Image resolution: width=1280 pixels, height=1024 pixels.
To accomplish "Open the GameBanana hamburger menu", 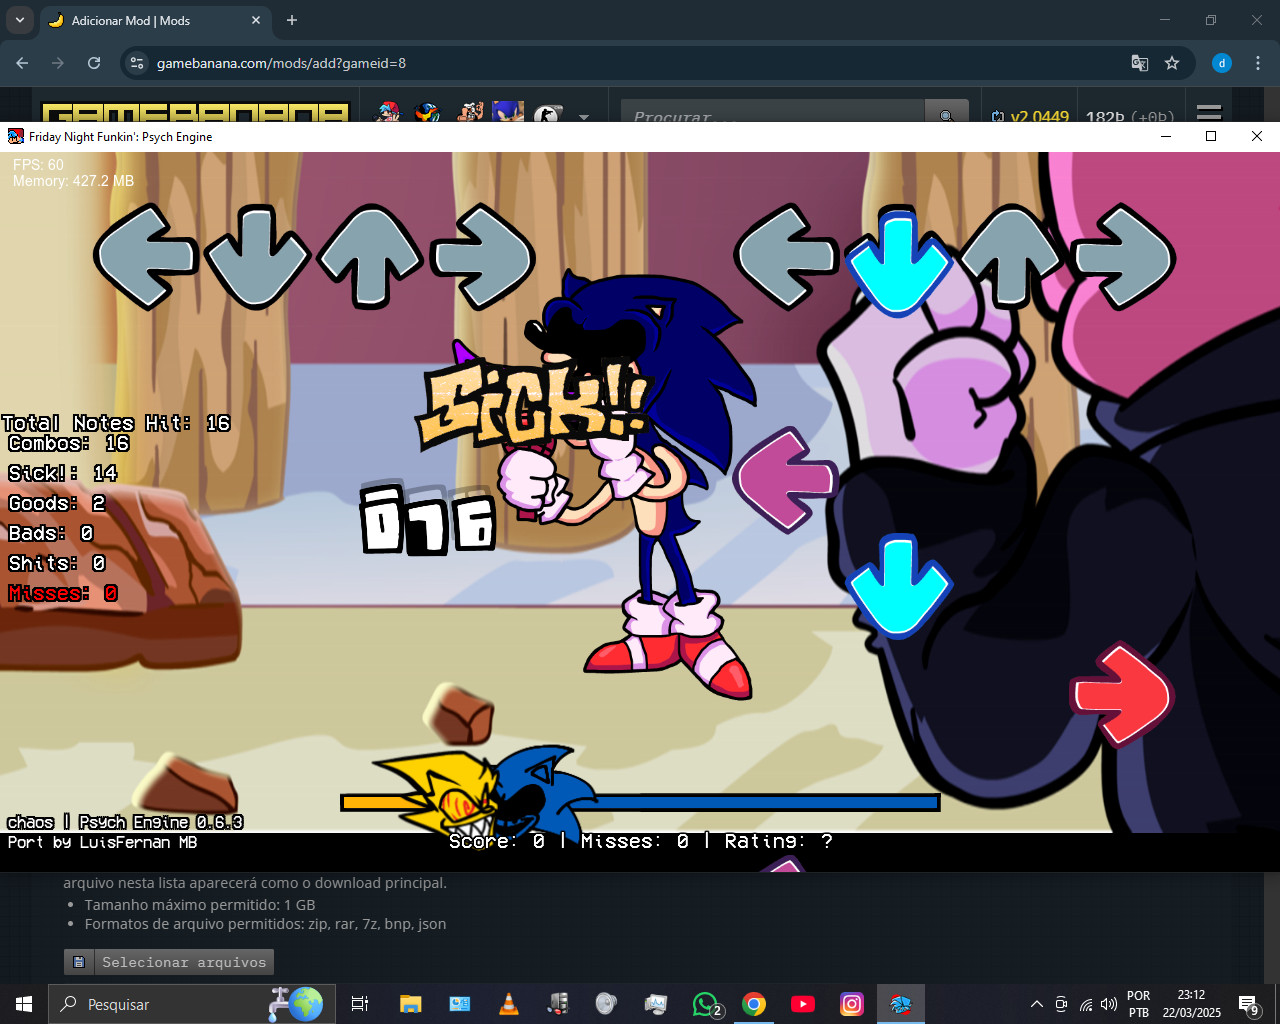I will (1209, 113).
